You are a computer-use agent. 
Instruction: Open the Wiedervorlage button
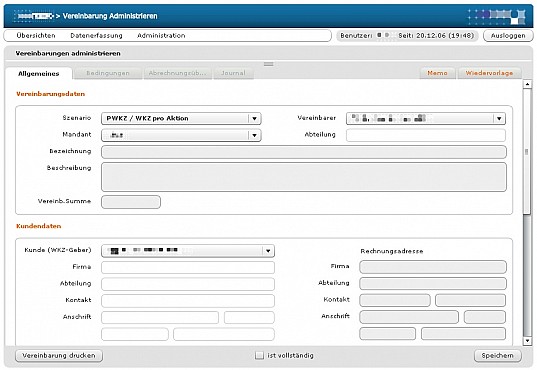tap(489, 73)
